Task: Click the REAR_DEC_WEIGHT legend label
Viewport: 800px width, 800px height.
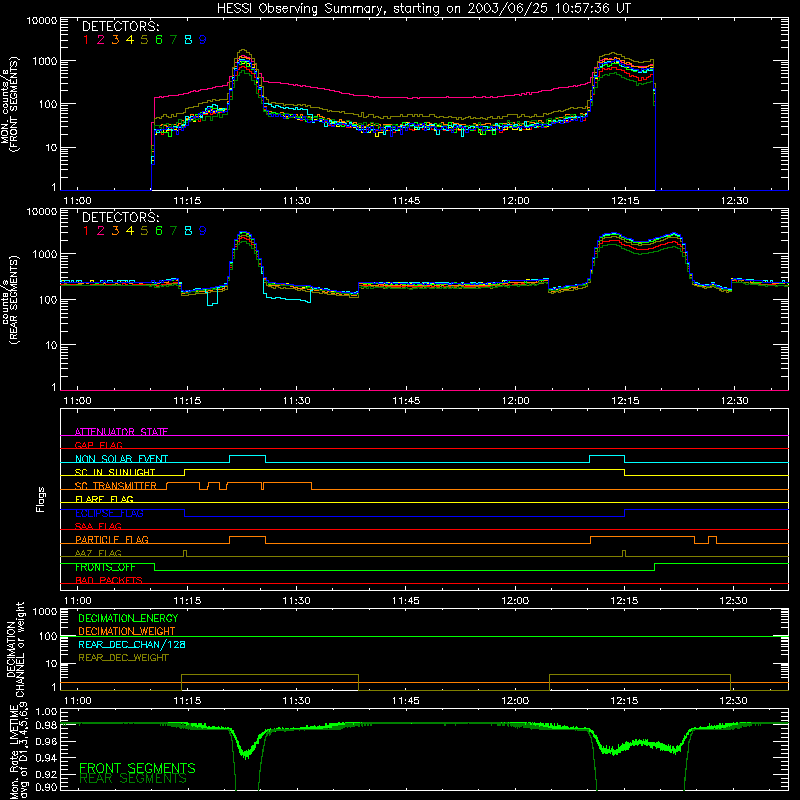Action: tap(123, 658)
